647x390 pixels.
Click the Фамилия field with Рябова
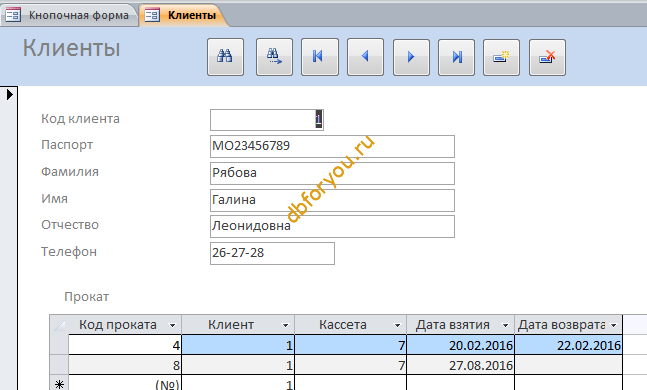coord(332,173)
